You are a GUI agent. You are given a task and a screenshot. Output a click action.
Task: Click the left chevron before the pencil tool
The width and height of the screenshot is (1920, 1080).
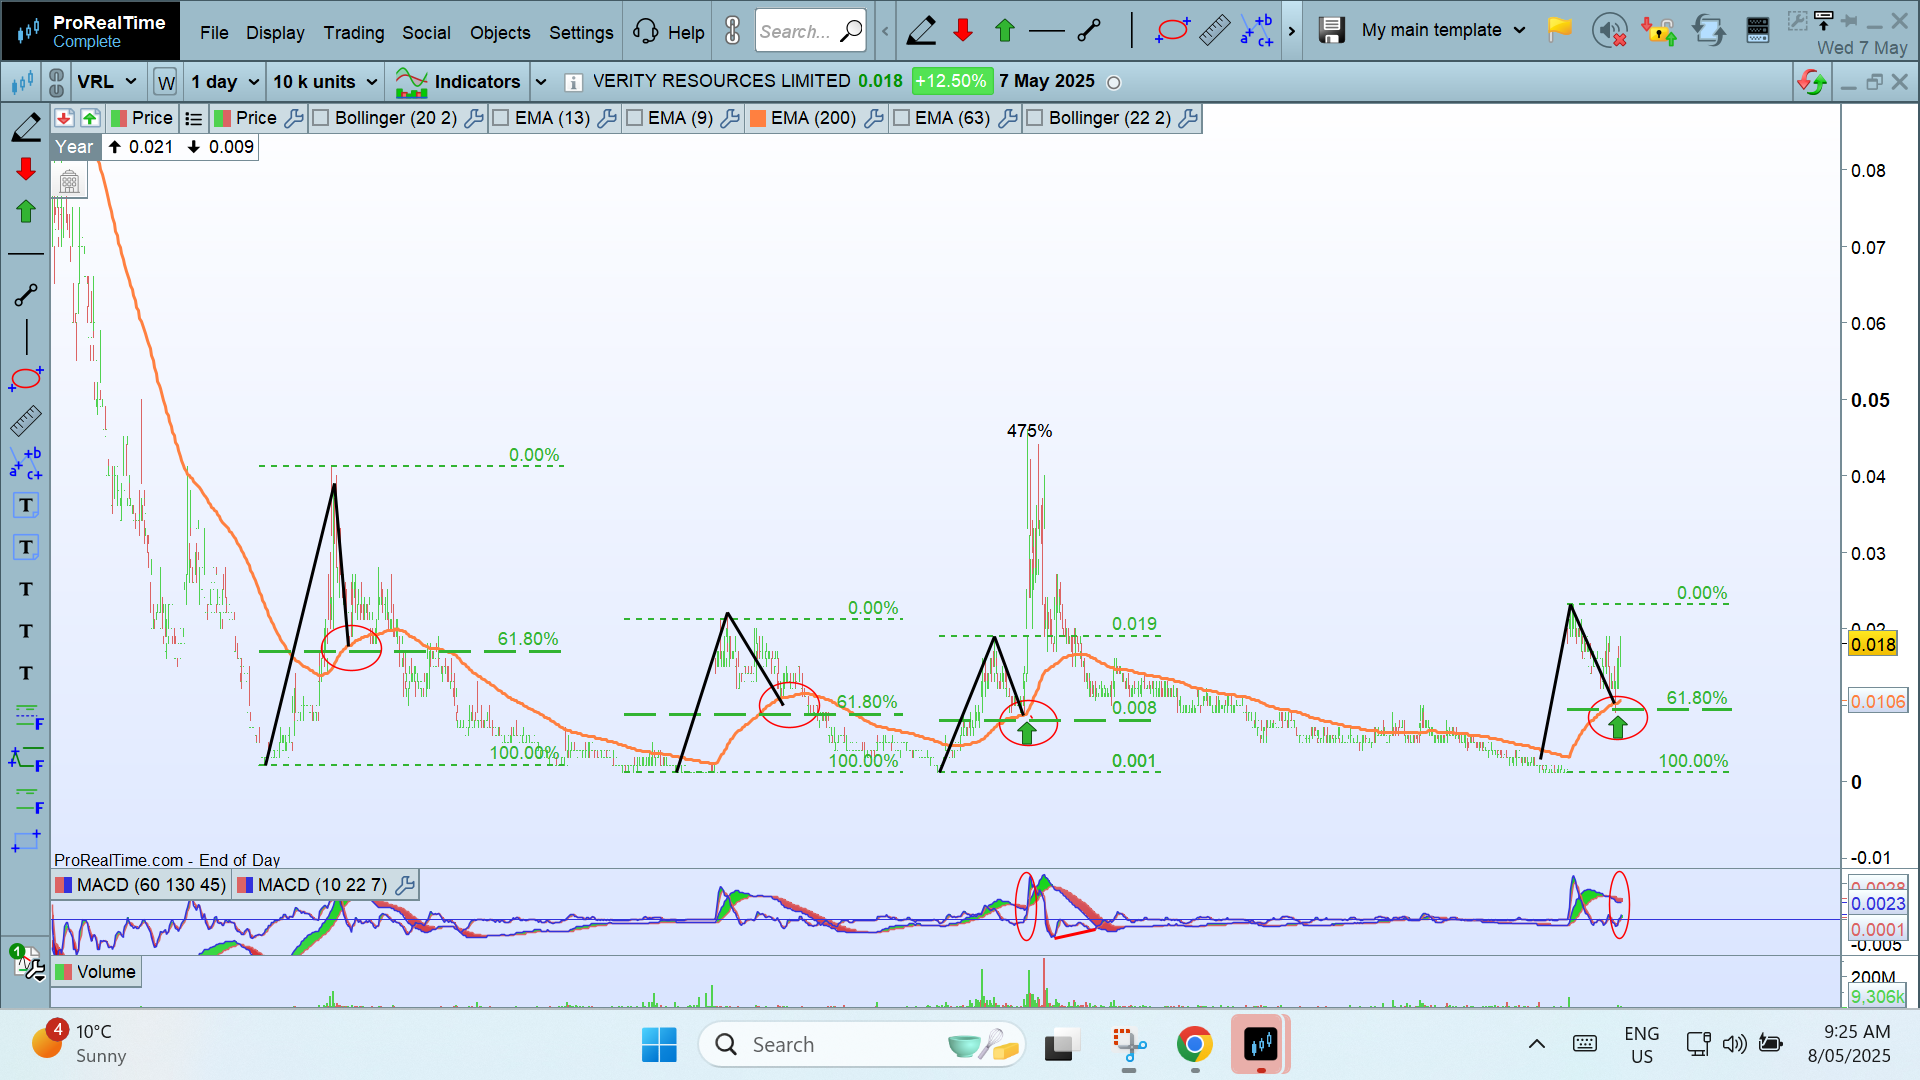885,31
